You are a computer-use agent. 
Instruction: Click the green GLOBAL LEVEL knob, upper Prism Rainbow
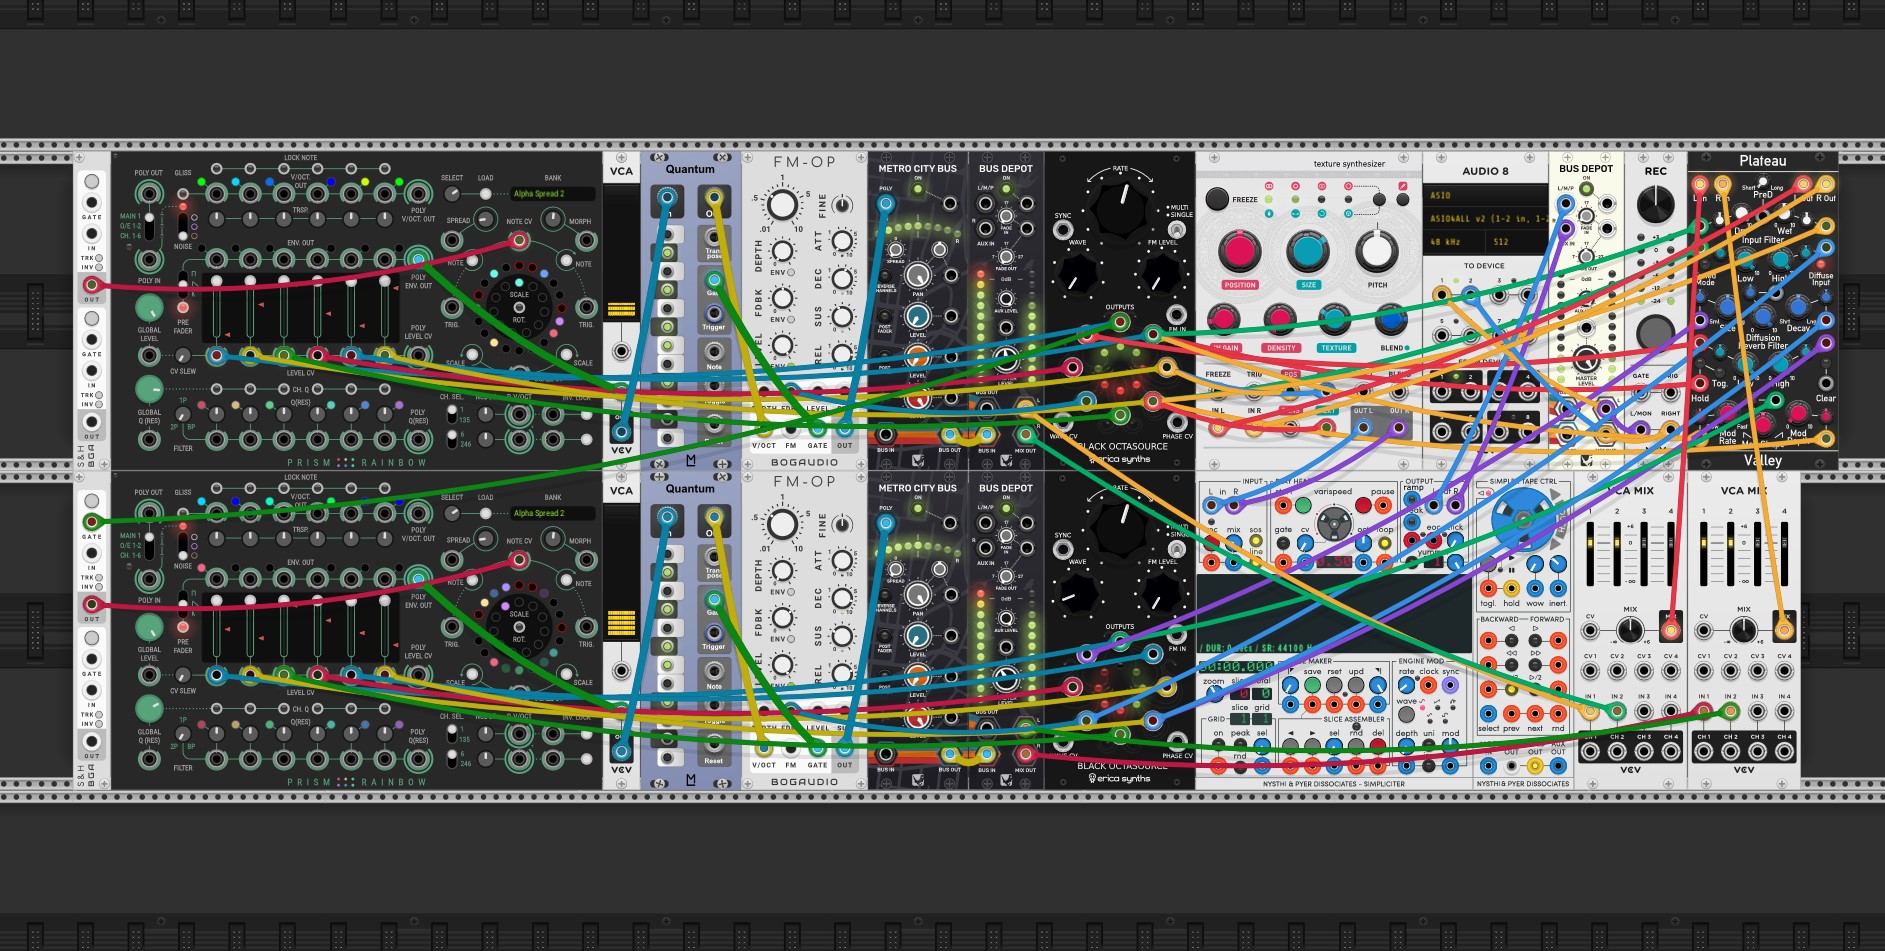149,308
